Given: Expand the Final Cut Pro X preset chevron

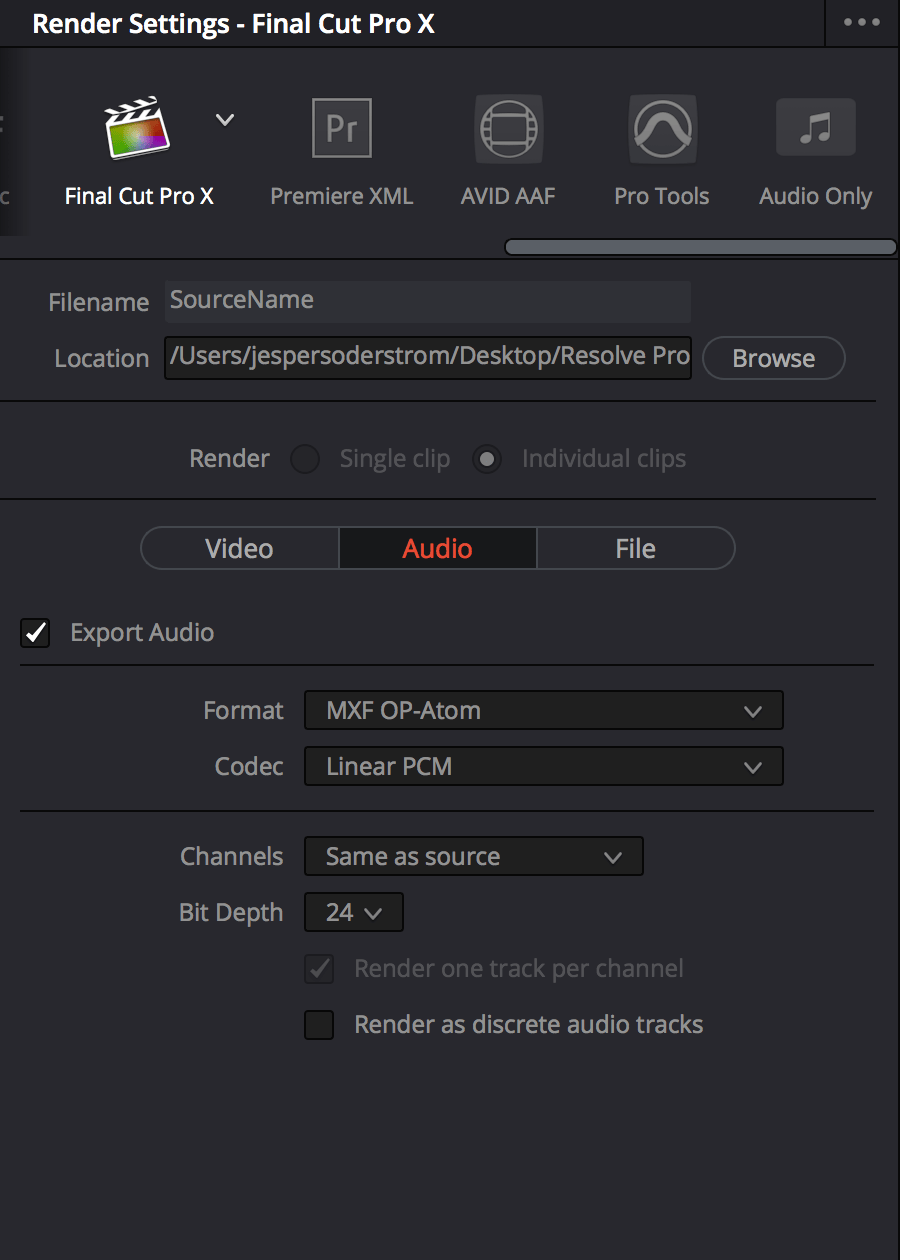Looking at the screenshot, I should click(x=225, y=120).
